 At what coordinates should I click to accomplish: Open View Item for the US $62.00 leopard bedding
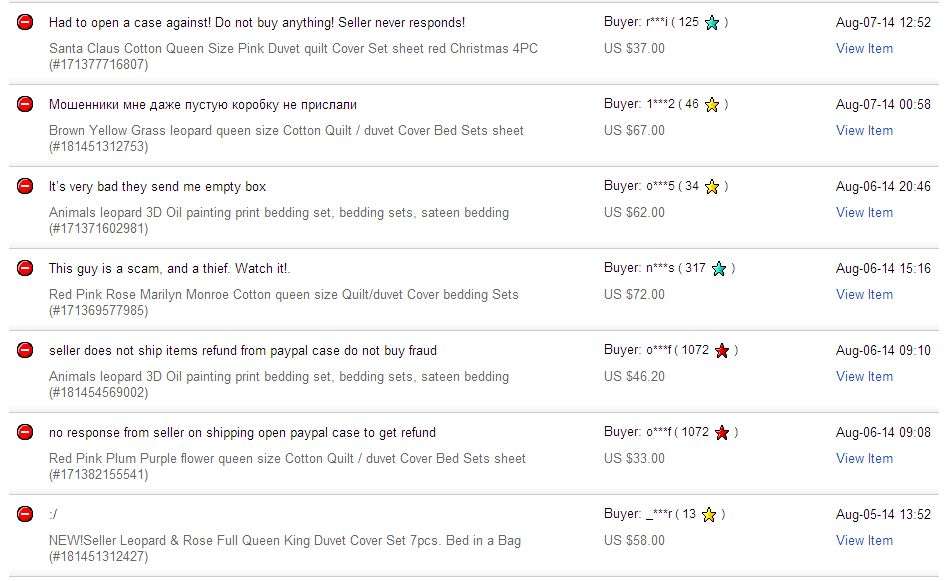click(x=864, y=212)
